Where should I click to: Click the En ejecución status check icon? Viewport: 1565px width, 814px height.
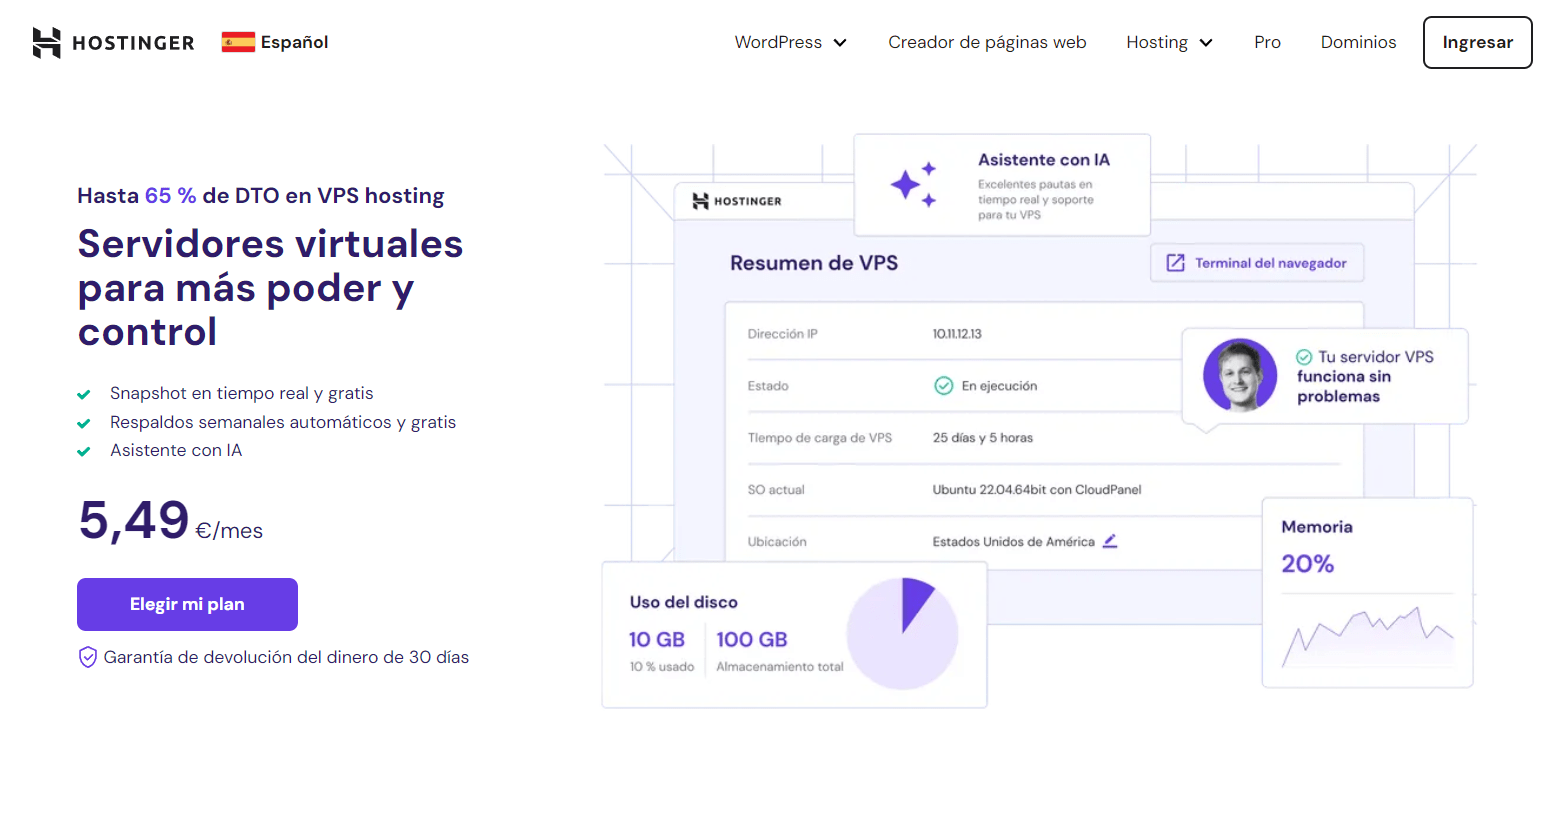pyautogui.click(x=943, y=386)
